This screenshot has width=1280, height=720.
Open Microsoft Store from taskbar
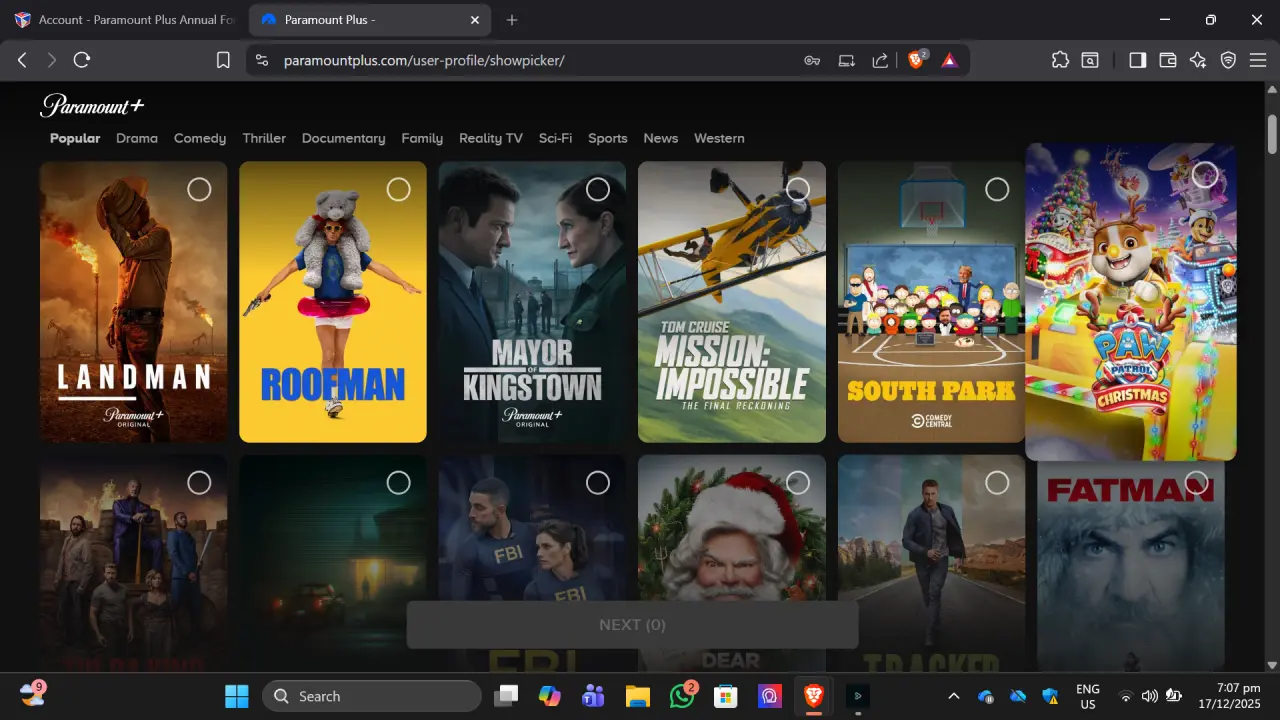726,696
